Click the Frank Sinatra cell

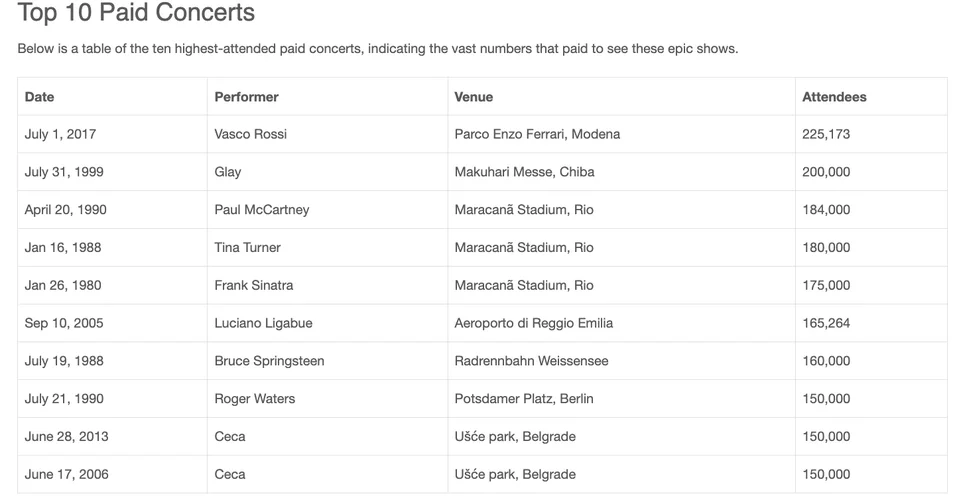pyautogui.click(x=254, y=285)
